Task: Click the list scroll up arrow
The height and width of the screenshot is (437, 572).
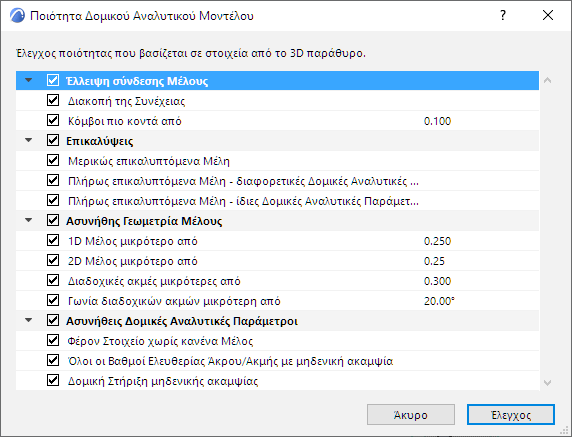Action: (547, 81)
